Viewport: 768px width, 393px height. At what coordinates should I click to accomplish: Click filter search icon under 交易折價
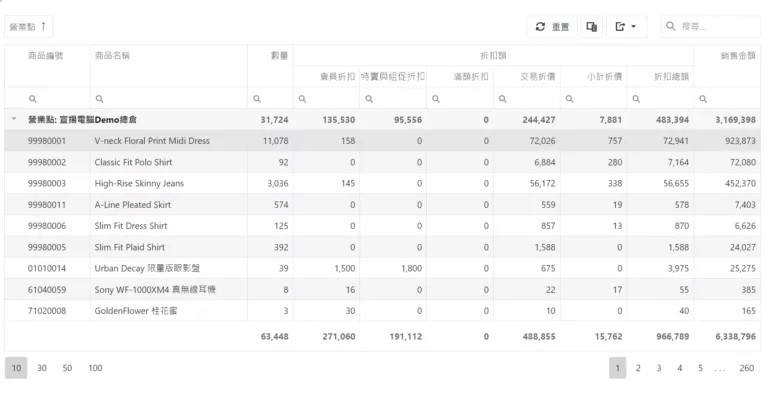(503, 99)
